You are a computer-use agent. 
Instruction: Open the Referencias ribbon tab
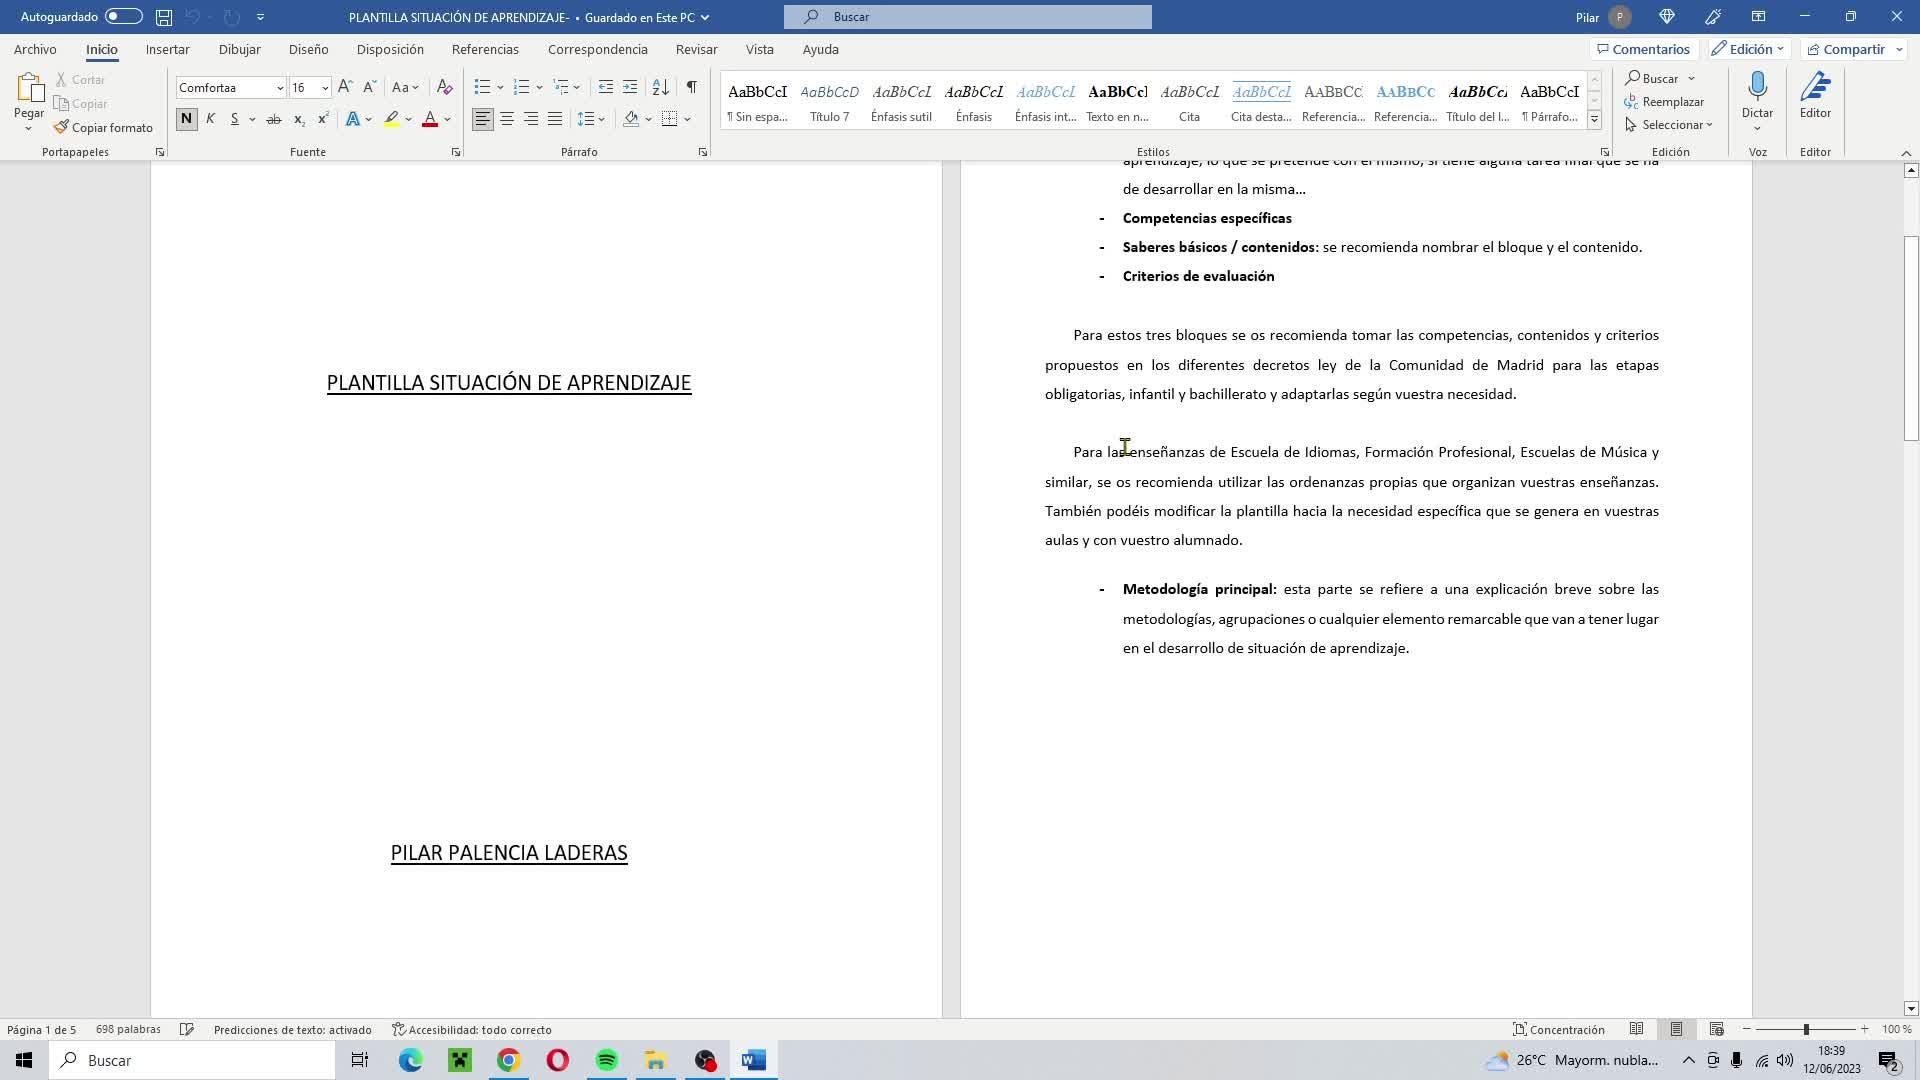pos(485,49)
